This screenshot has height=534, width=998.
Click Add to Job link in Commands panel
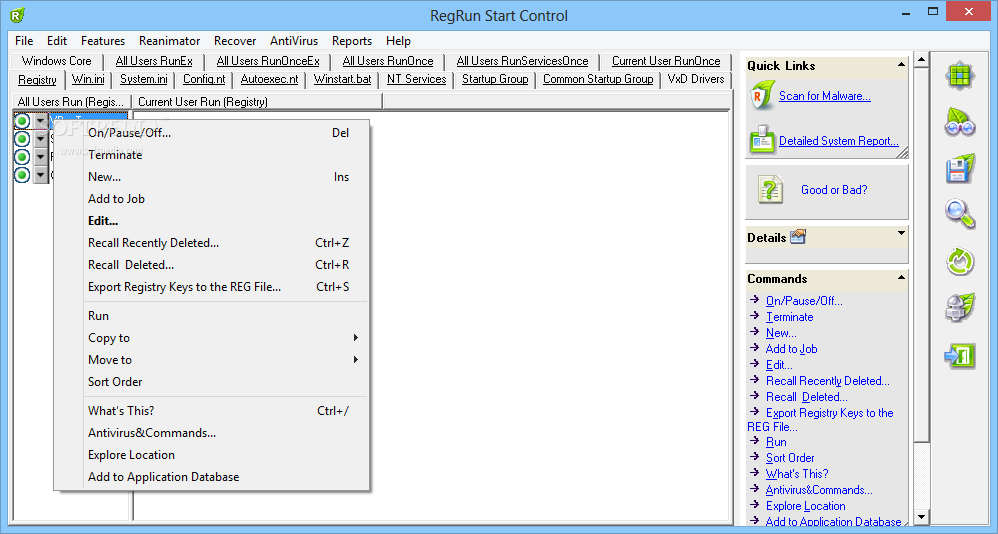coord(791,349)
